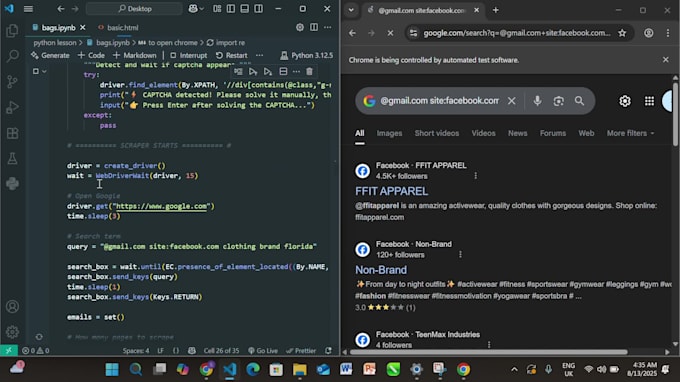The image size is (680, 382).
Task: Open the Accounts menu in VS Code
Action: pos(13,307)
